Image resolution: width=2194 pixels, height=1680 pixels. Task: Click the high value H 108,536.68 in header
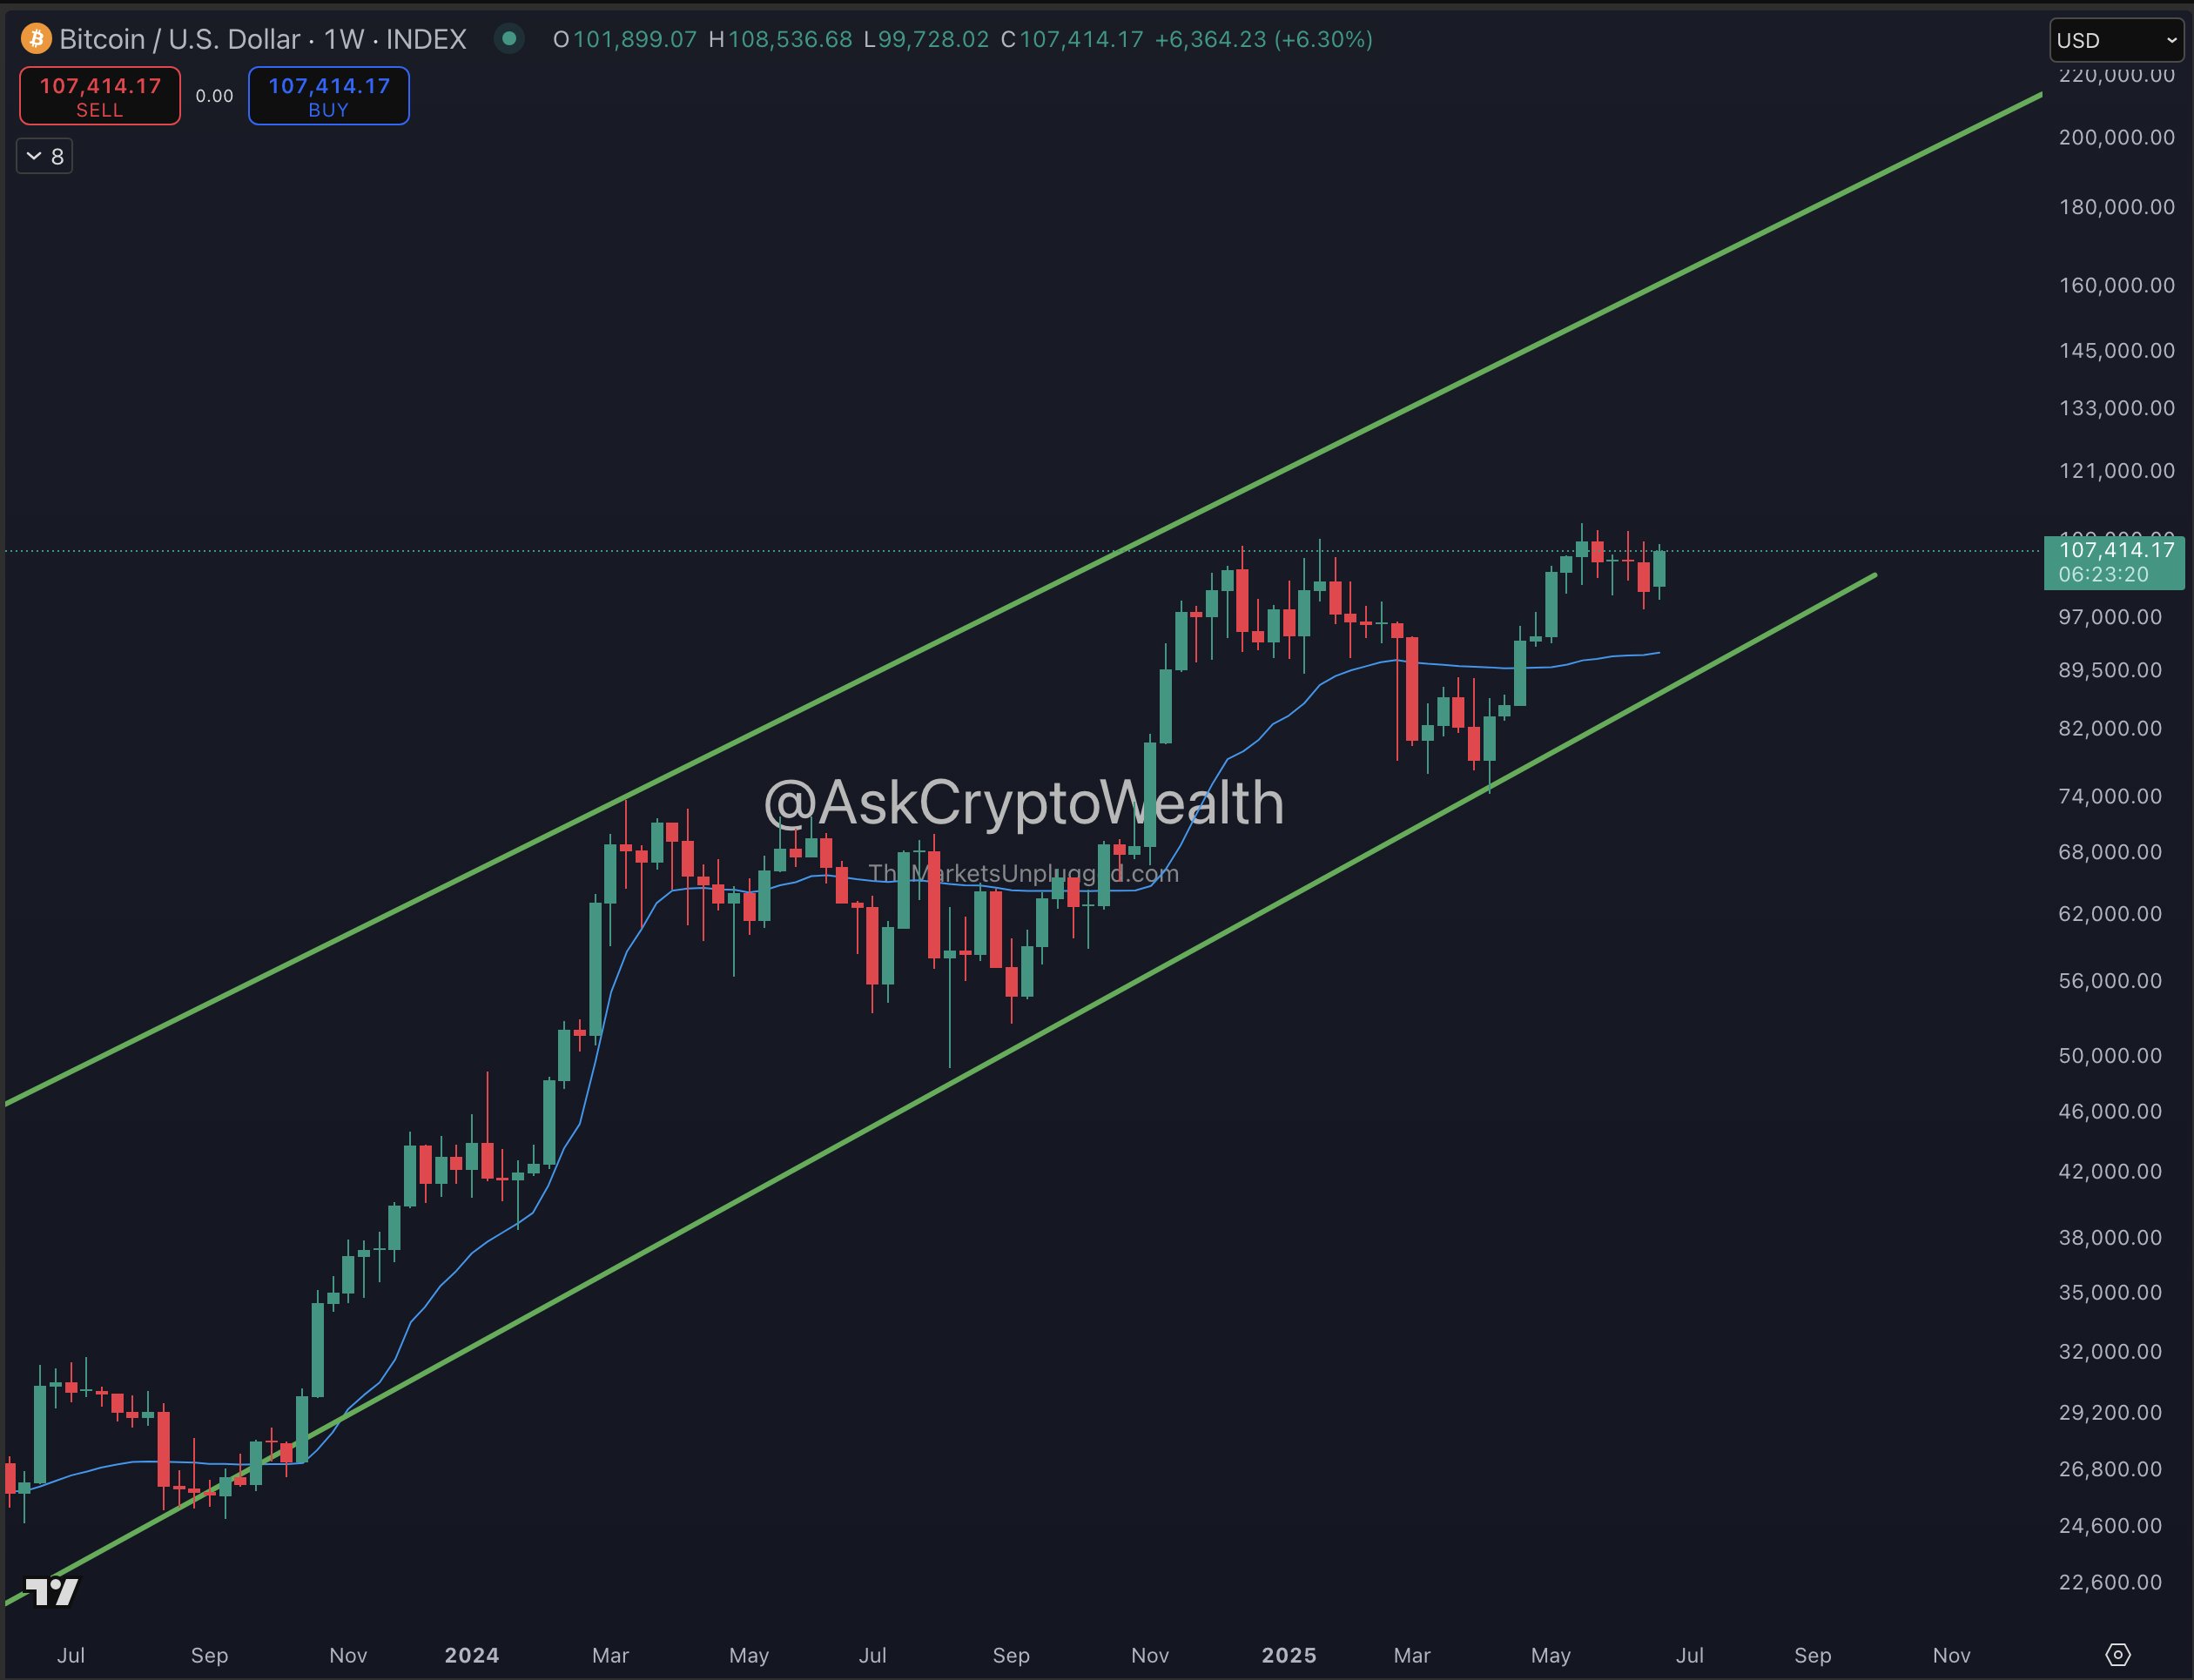click(x=780, y=39)
